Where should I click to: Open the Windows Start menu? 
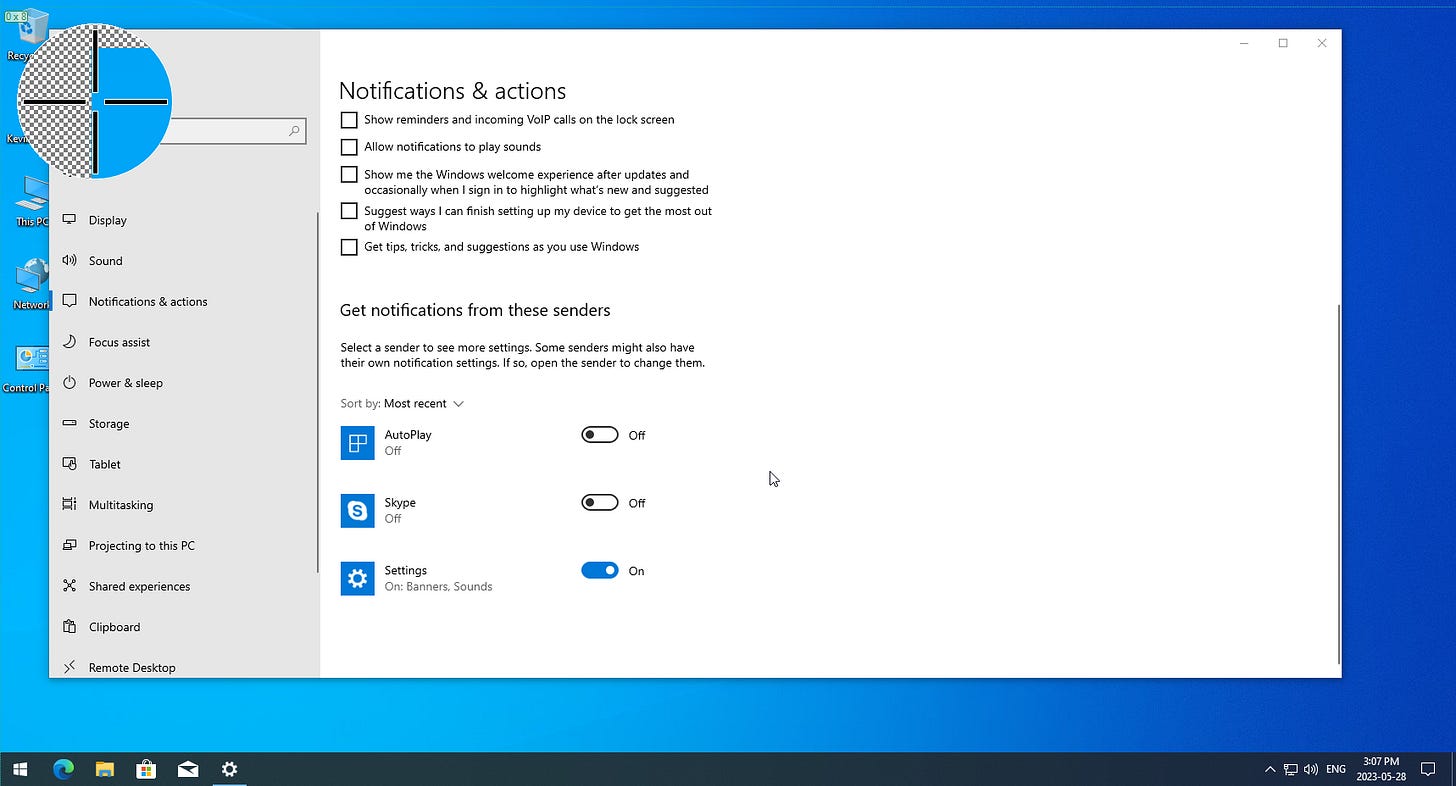(x=20, y=769)
